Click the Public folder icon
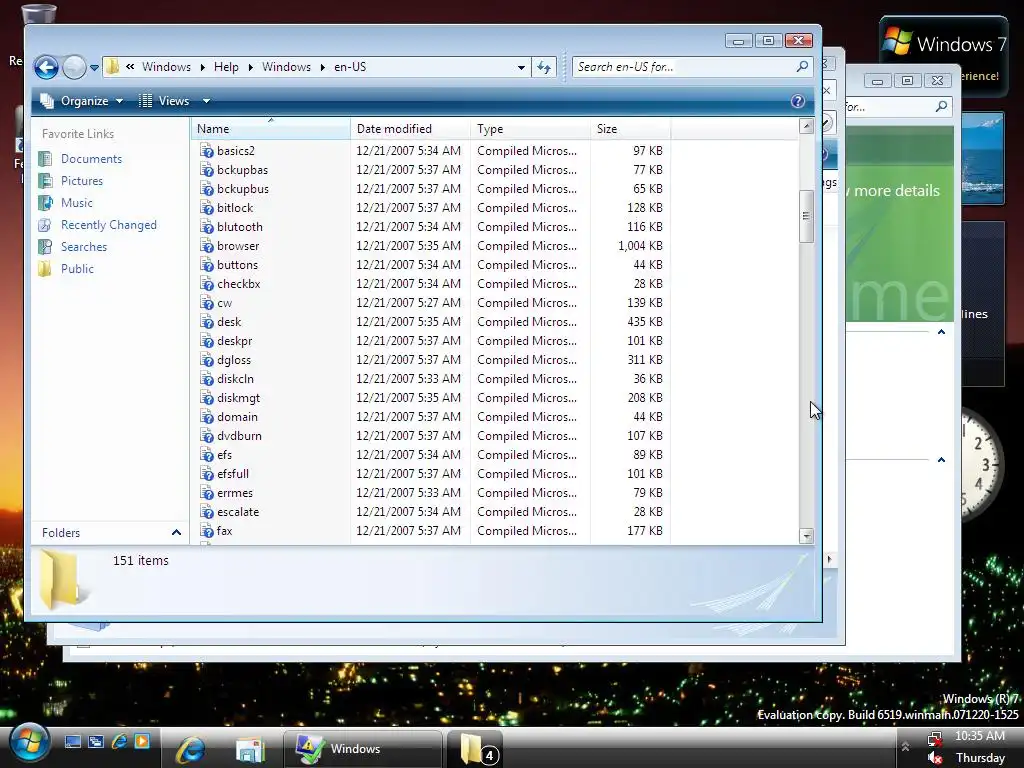Viewport: 1024px width, 768px height. [45, 269]
